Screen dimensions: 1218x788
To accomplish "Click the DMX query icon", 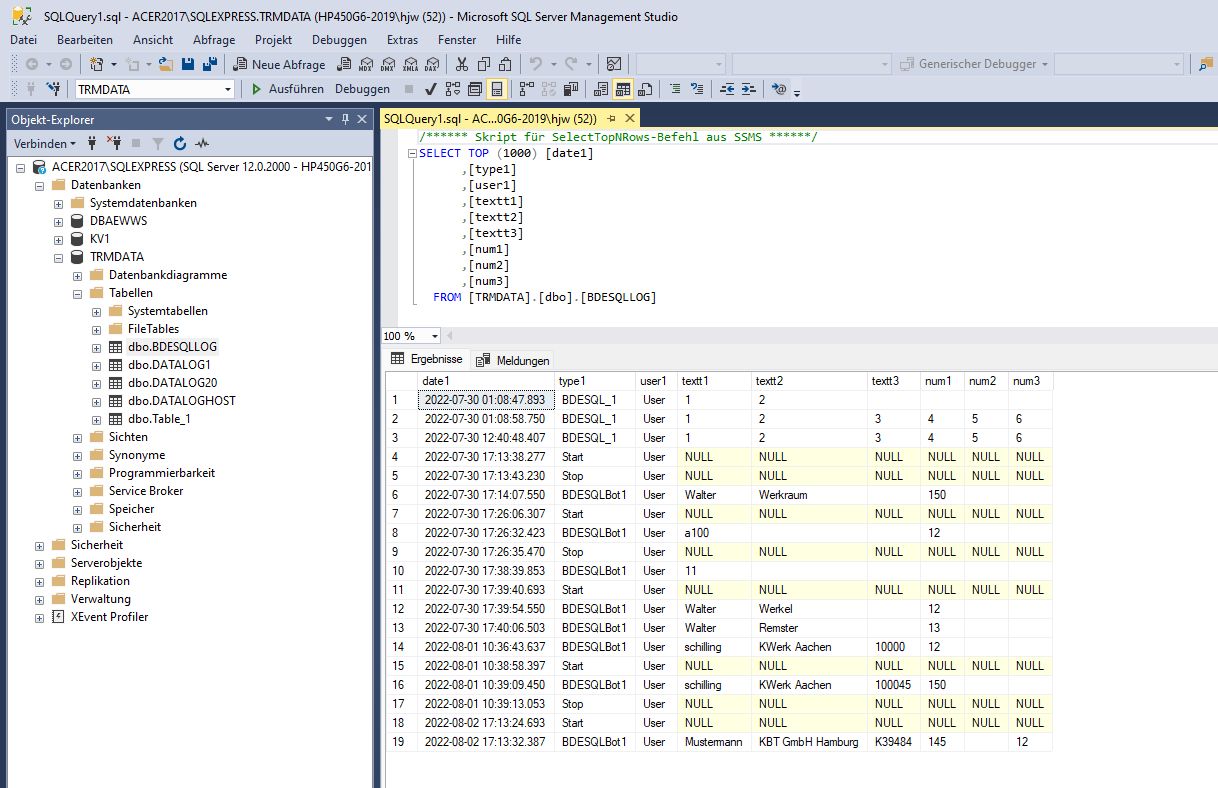I will pyautogui.click(x=387, y=64).
